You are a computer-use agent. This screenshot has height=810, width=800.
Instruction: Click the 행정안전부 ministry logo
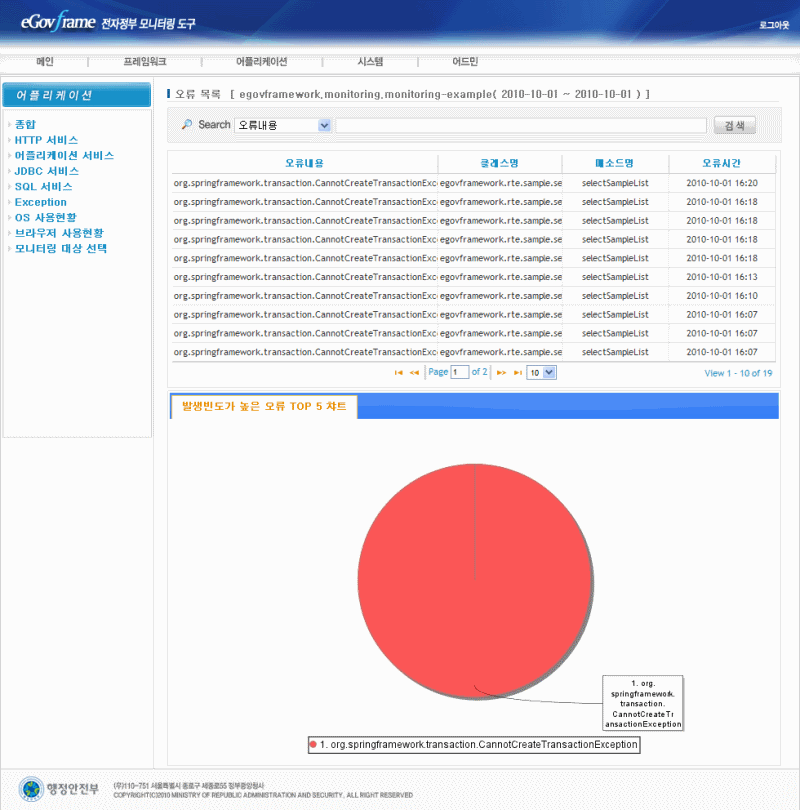click(x=61, y=788)
